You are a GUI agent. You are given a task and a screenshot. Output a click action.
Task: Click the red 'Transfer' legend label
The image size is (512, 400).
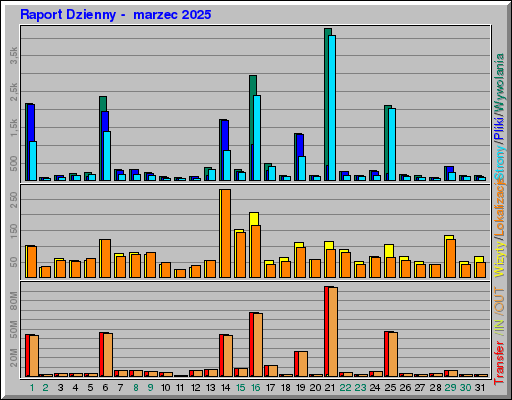[x=500, y=363]
